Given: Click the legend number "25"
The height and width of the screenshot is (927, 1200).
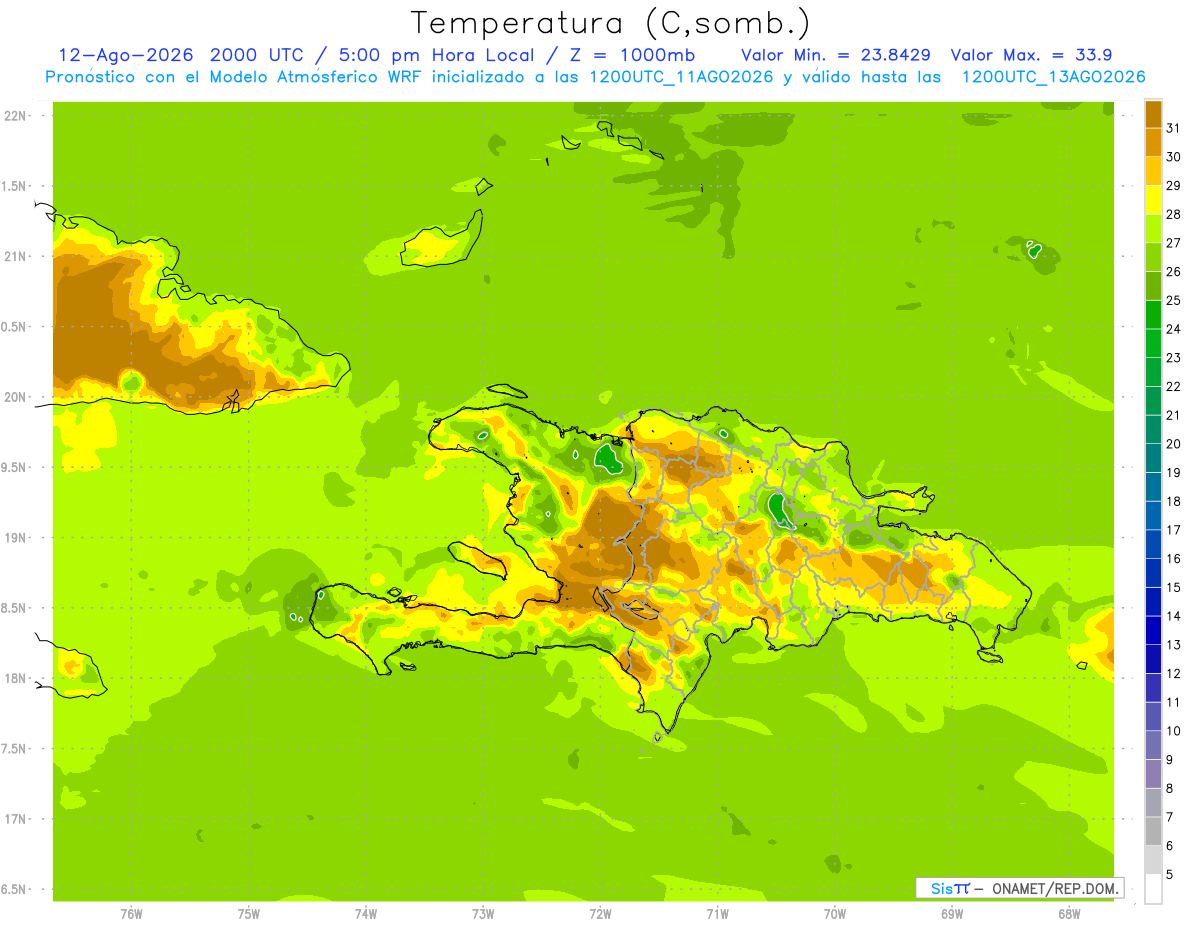Looking at the screenshot, I should point(1173,301).
